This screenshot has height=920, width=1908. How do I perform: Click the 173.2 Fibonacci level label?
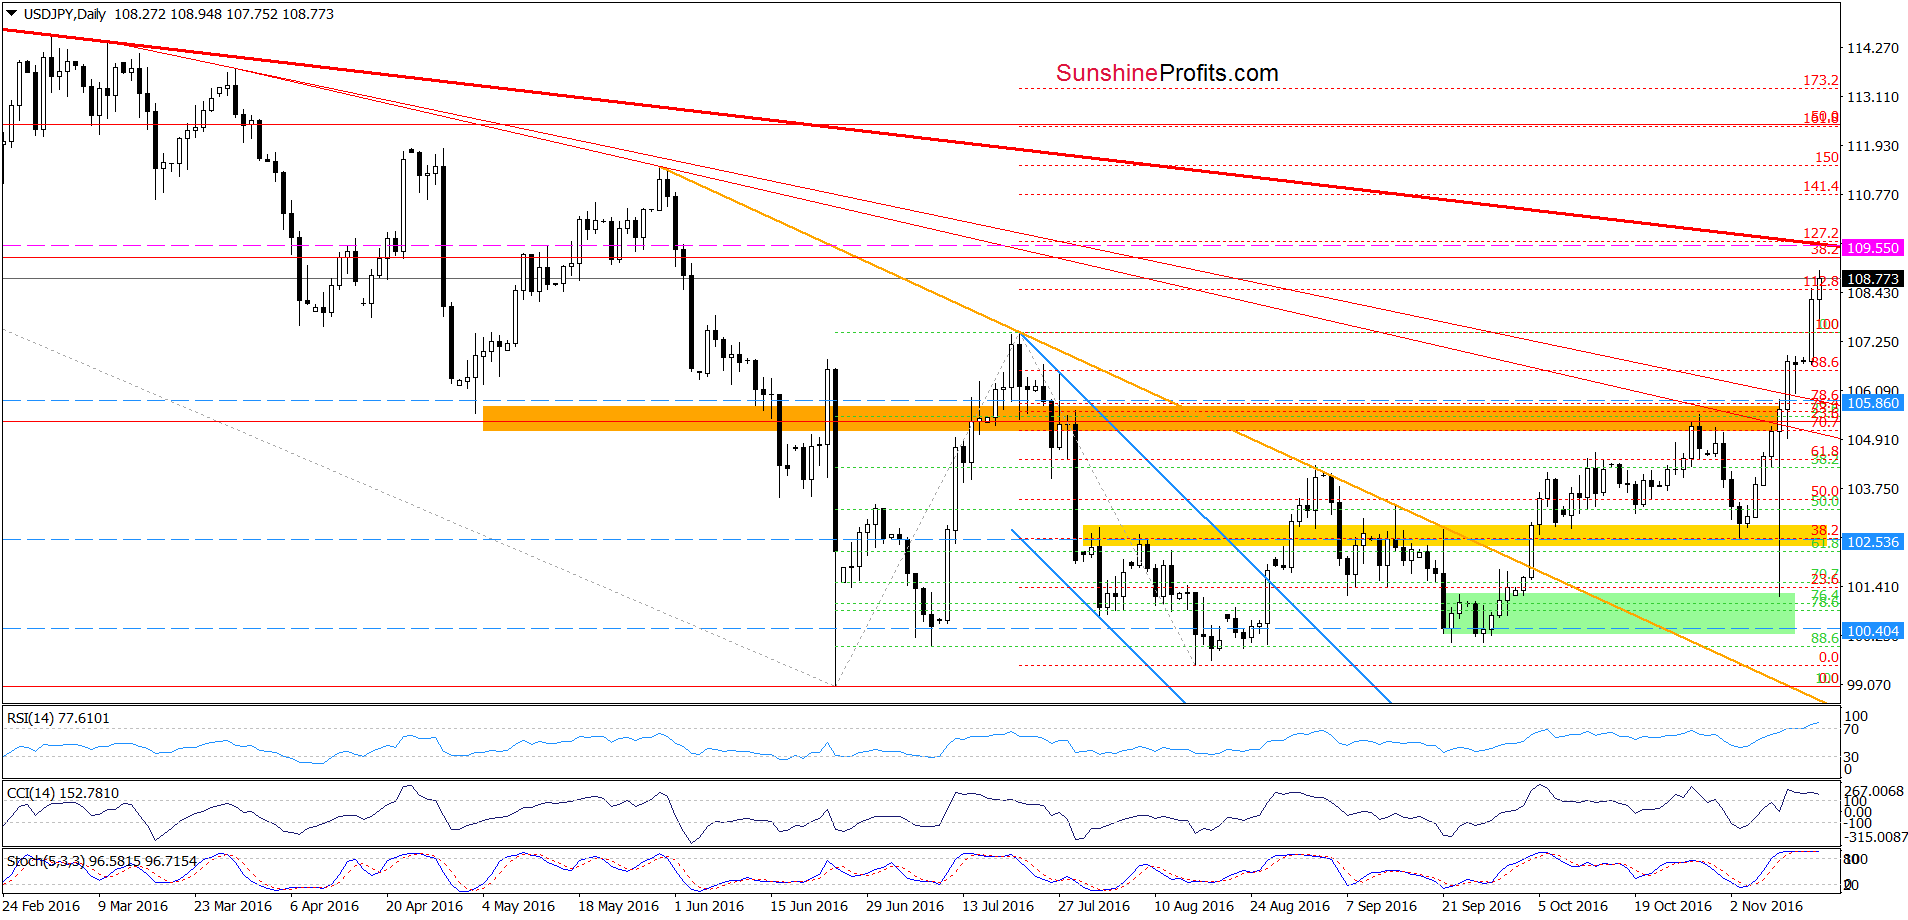coord(1821,80)
